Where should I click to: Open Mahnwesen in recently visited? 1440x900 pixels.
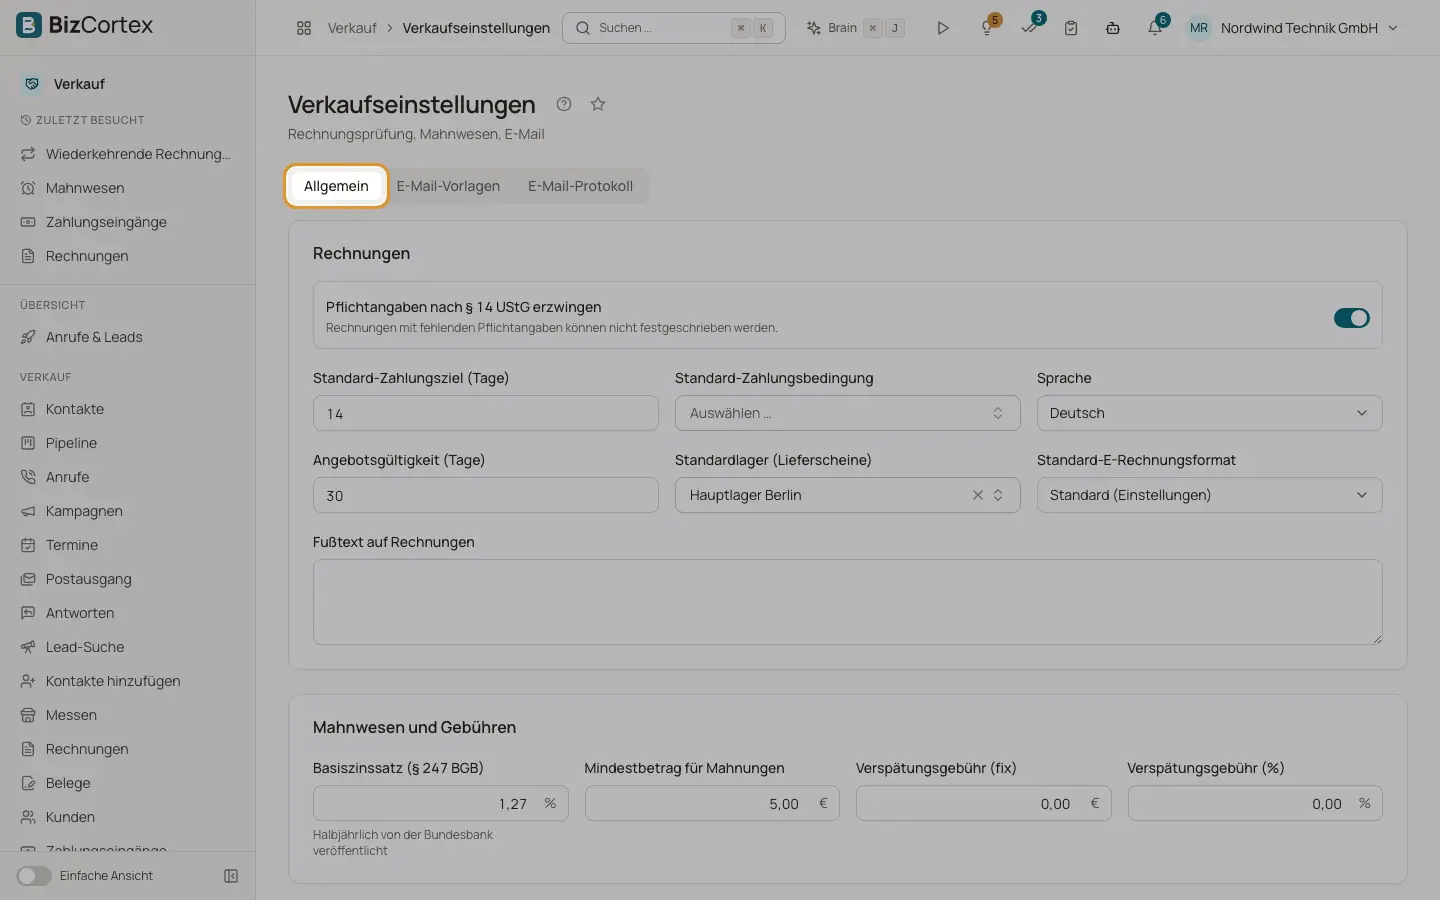(128, 188)
